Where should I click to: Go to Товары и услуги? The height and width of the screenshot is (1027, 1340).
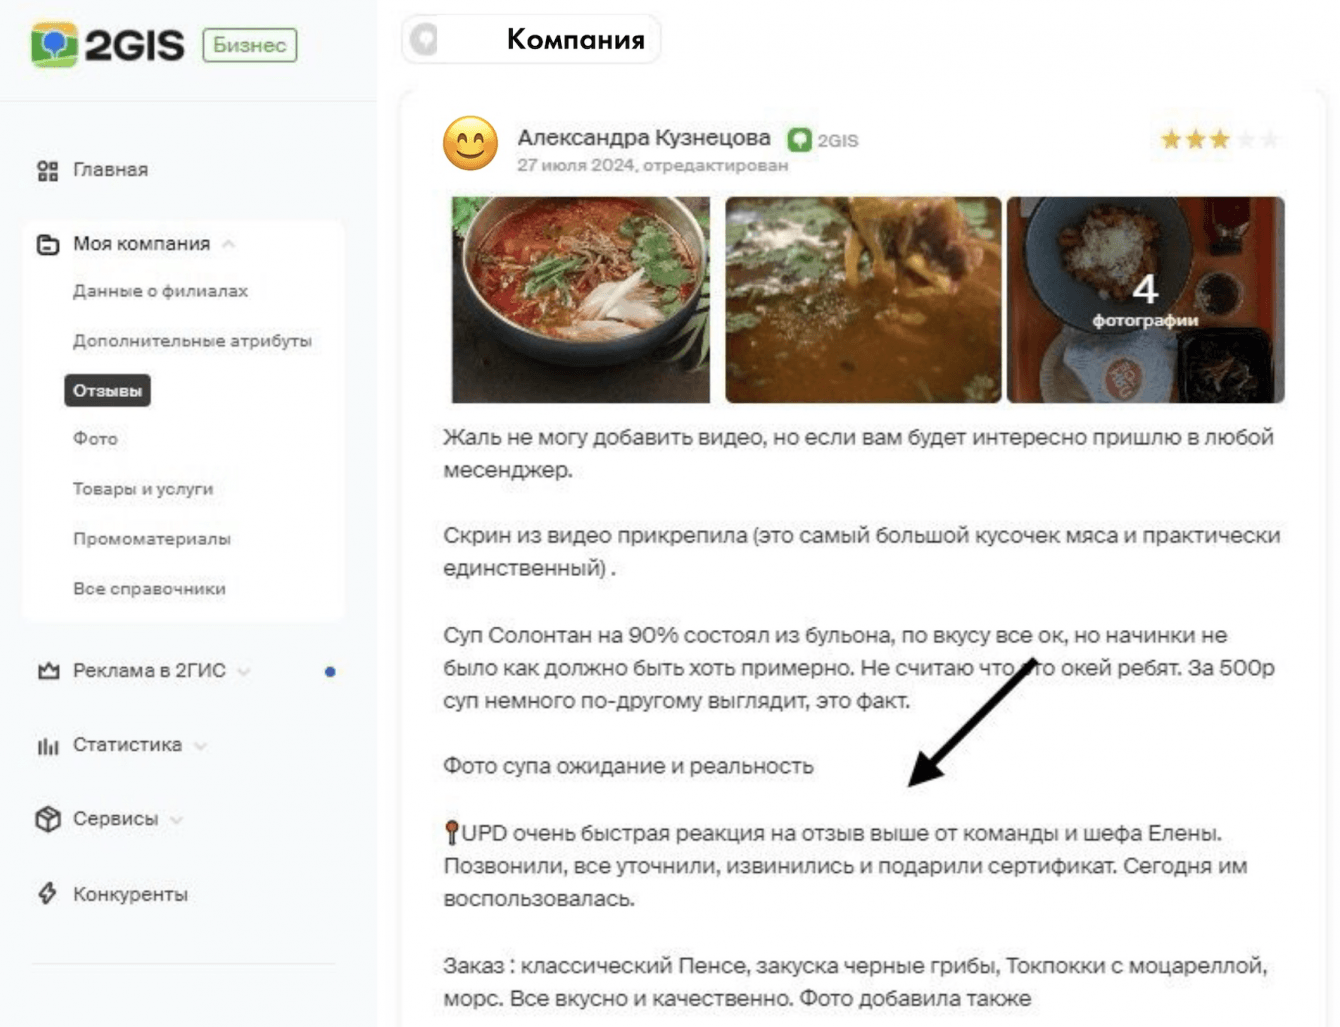(x=143, y=489)
